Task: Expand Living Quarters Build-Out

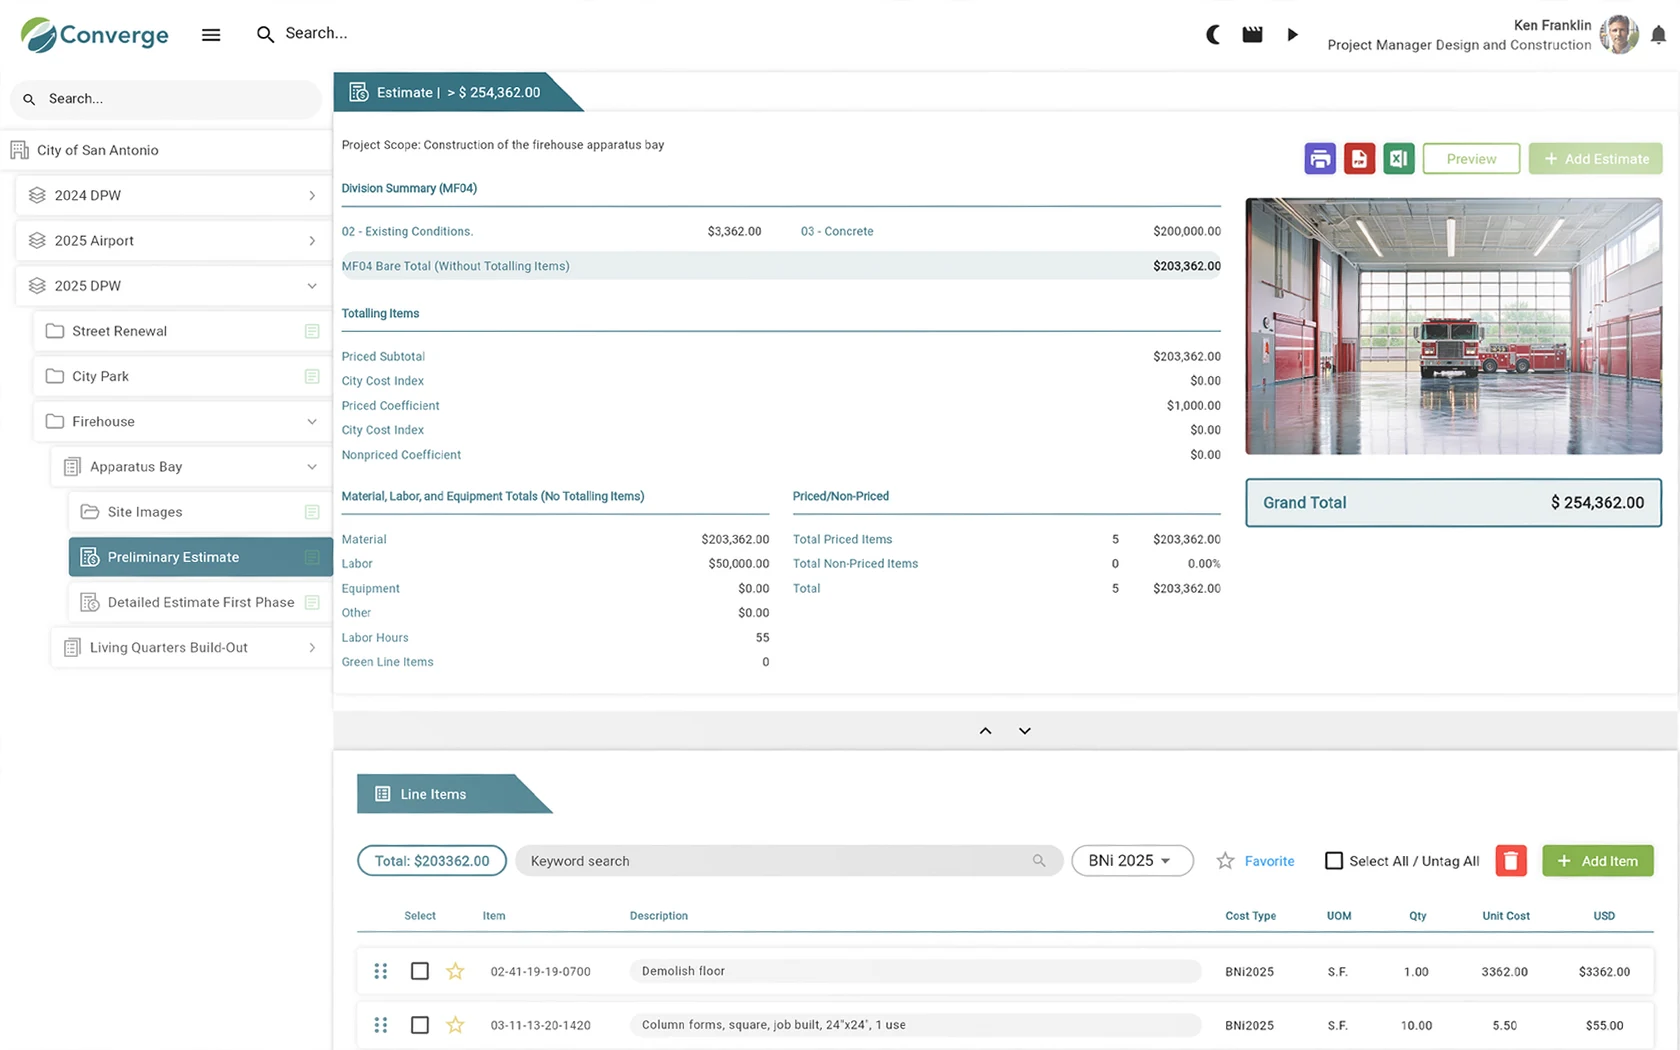Action: (312, 648)
